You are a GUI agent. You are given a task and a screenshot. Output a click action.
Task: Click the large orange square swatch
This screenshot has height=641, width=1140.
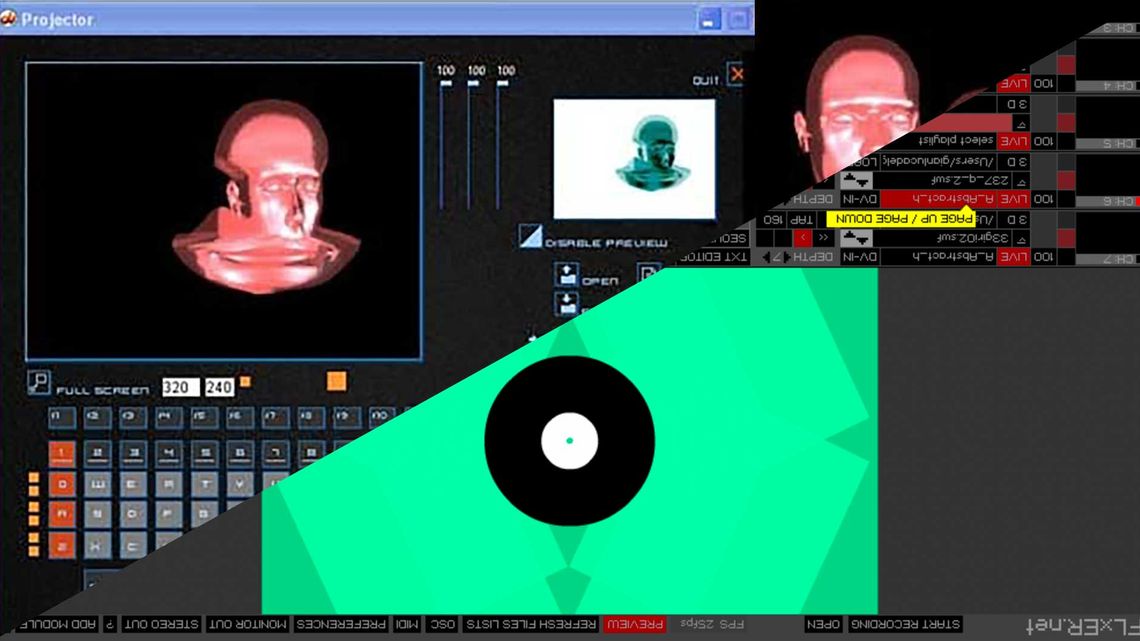tap(336, 381)
